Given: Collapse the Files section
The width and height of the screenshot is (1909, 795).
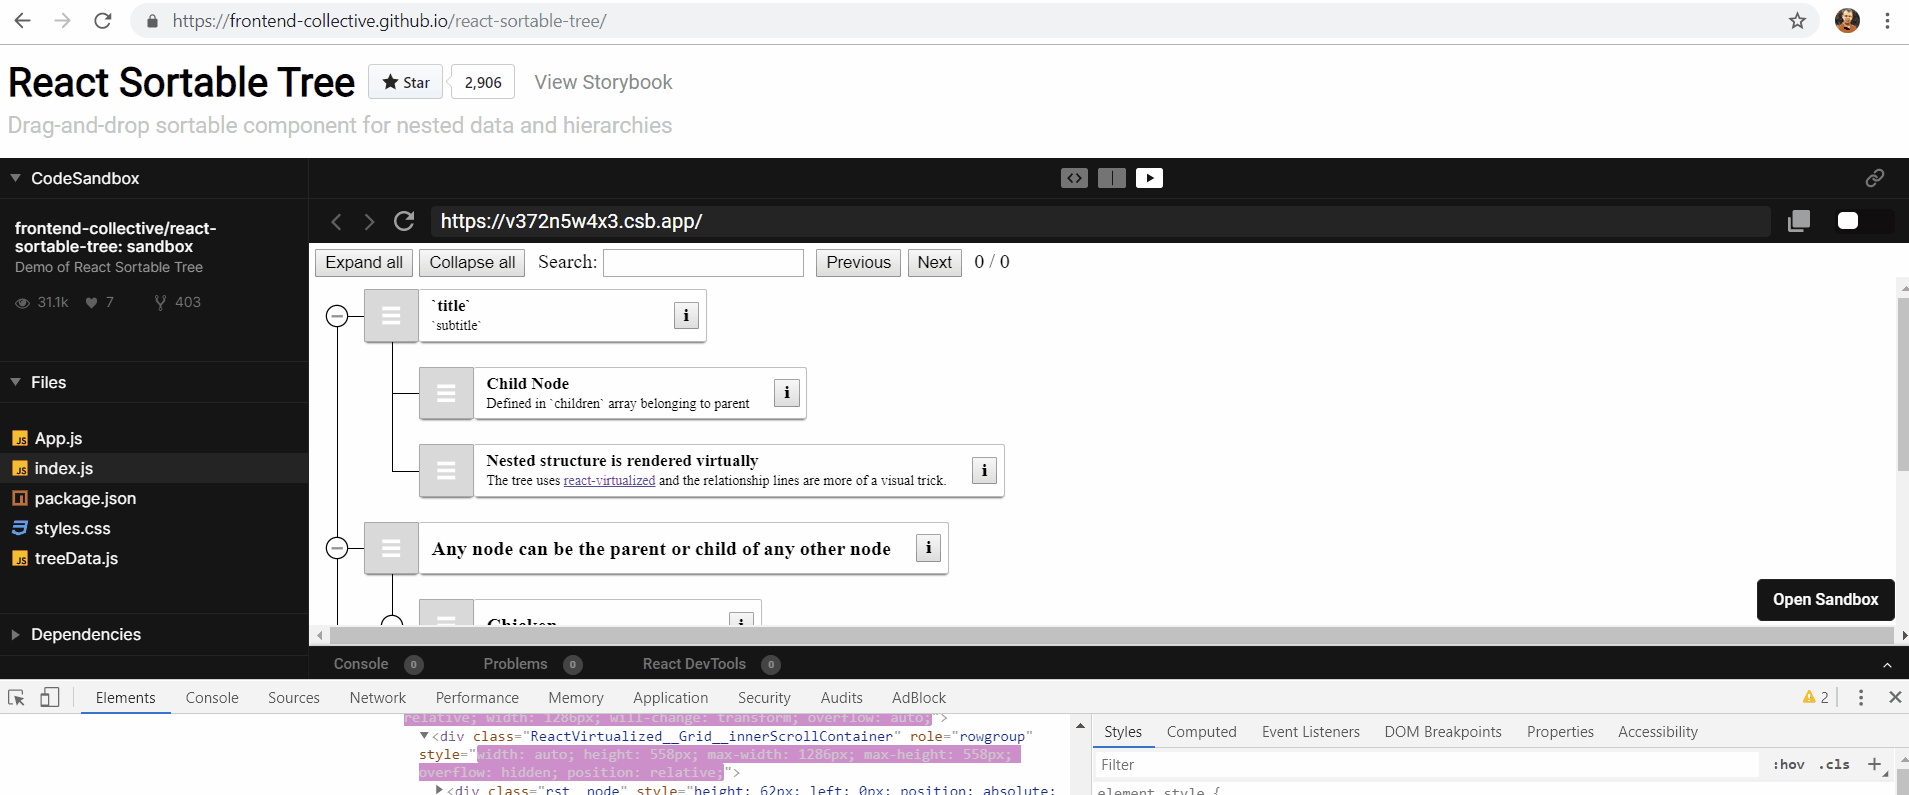Looking at the screenshot, I should click(15, 382).
